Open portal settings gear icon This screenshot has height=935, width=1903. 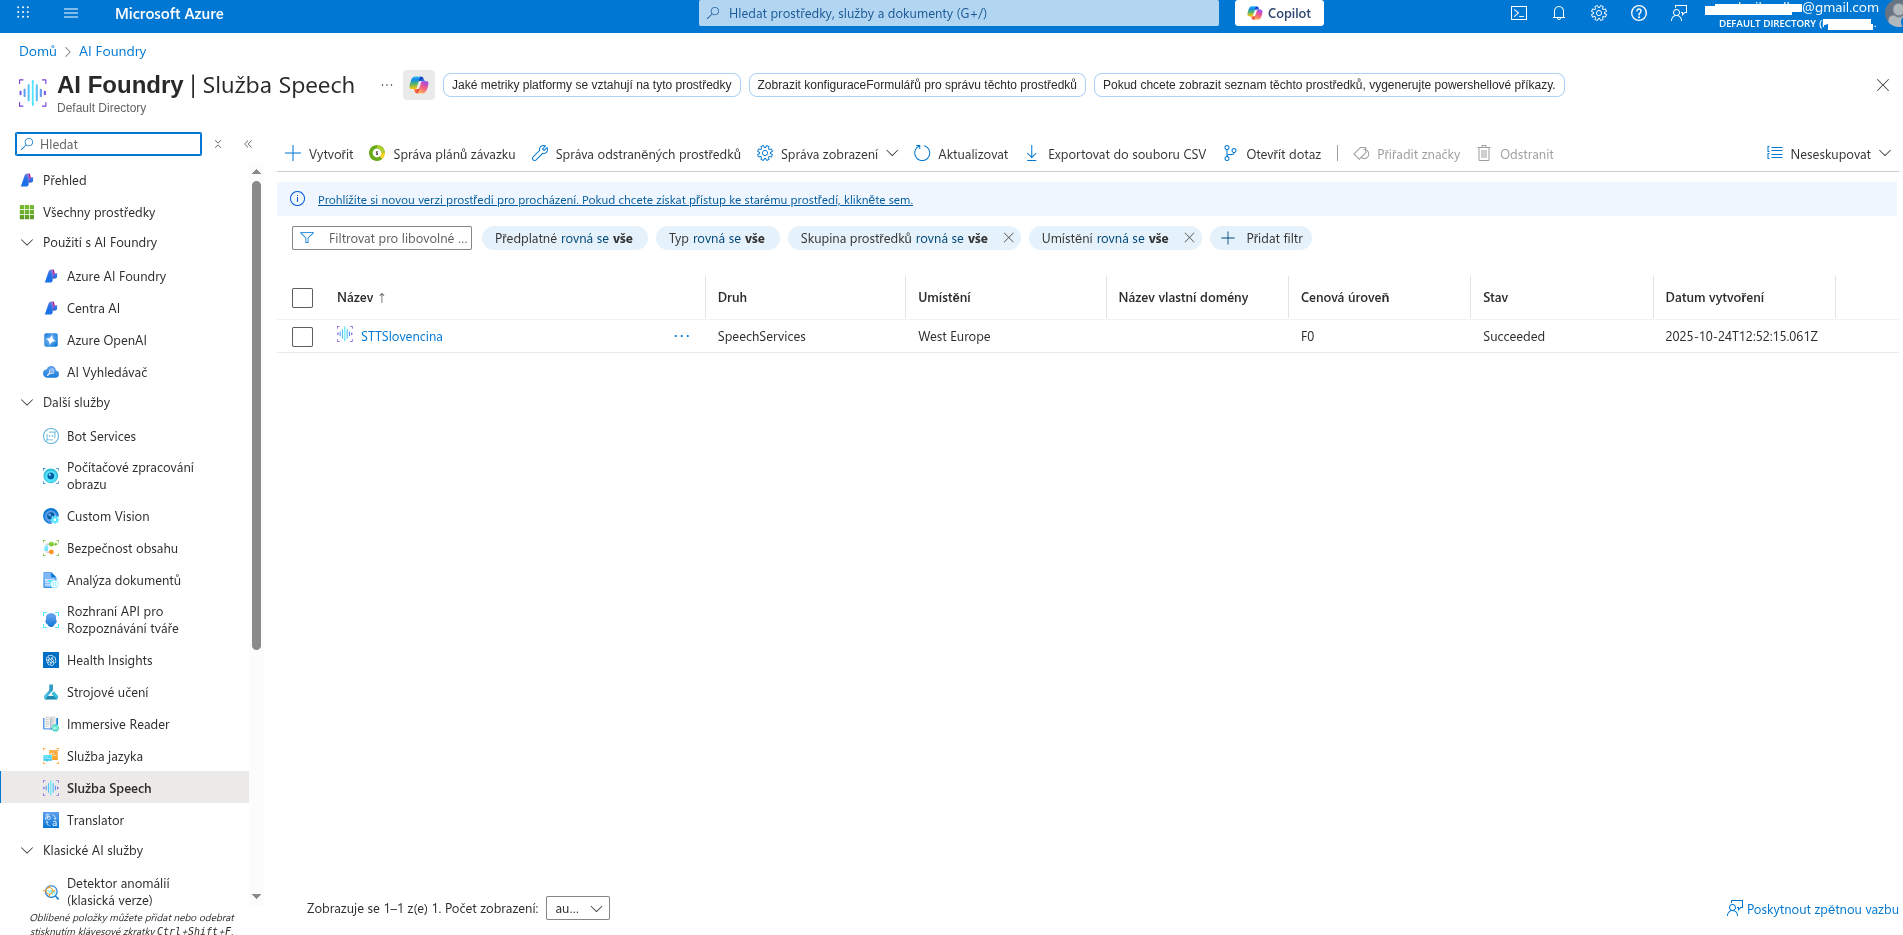(1598, 13)
